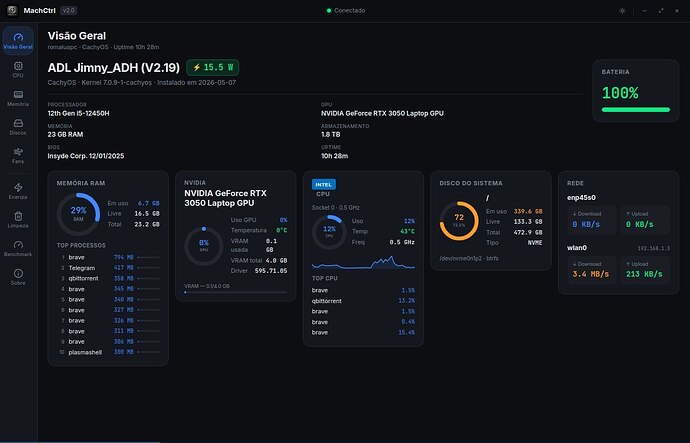Click the wlan0 Download 3.4 MB/s box
Viewport: 690px width, 443px height.
point(591,270)
